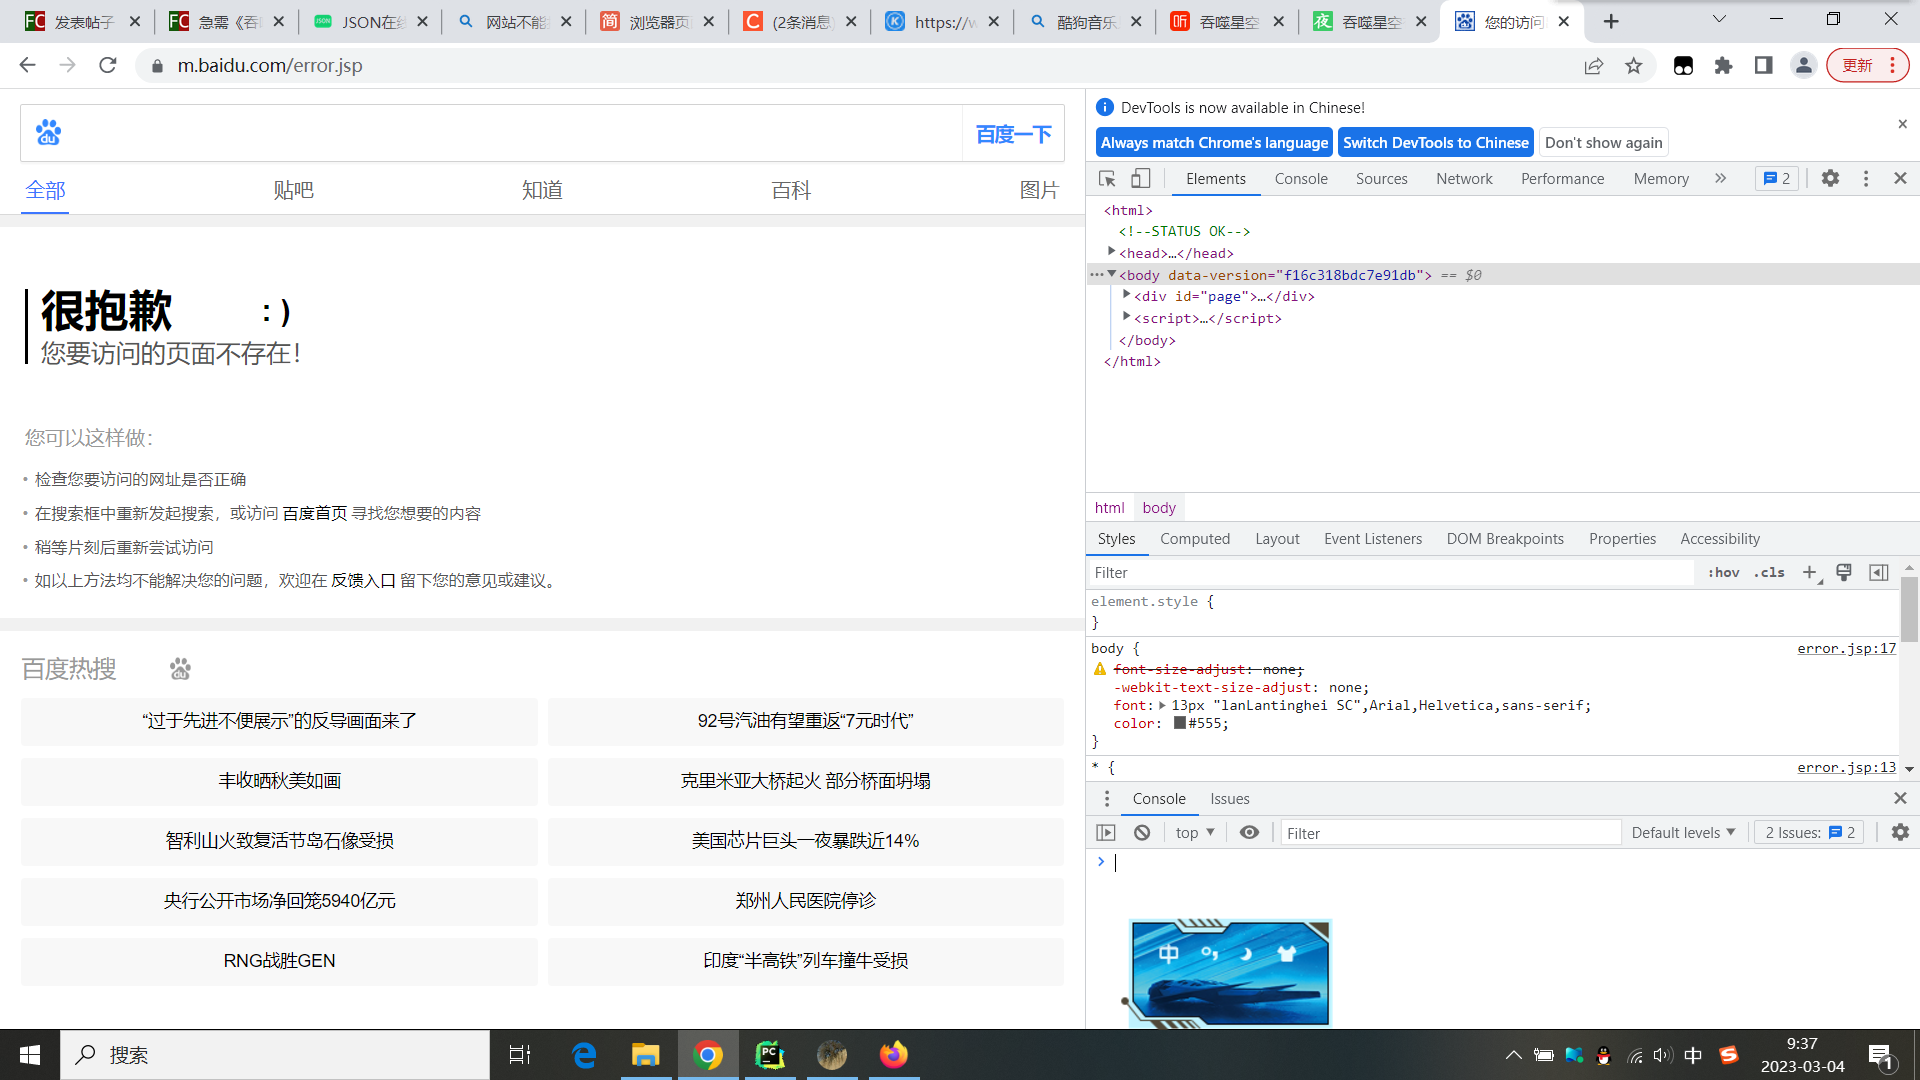Select the 知道 navigation tab
Screen dimensions: 1920x1080
pos(542,190)
